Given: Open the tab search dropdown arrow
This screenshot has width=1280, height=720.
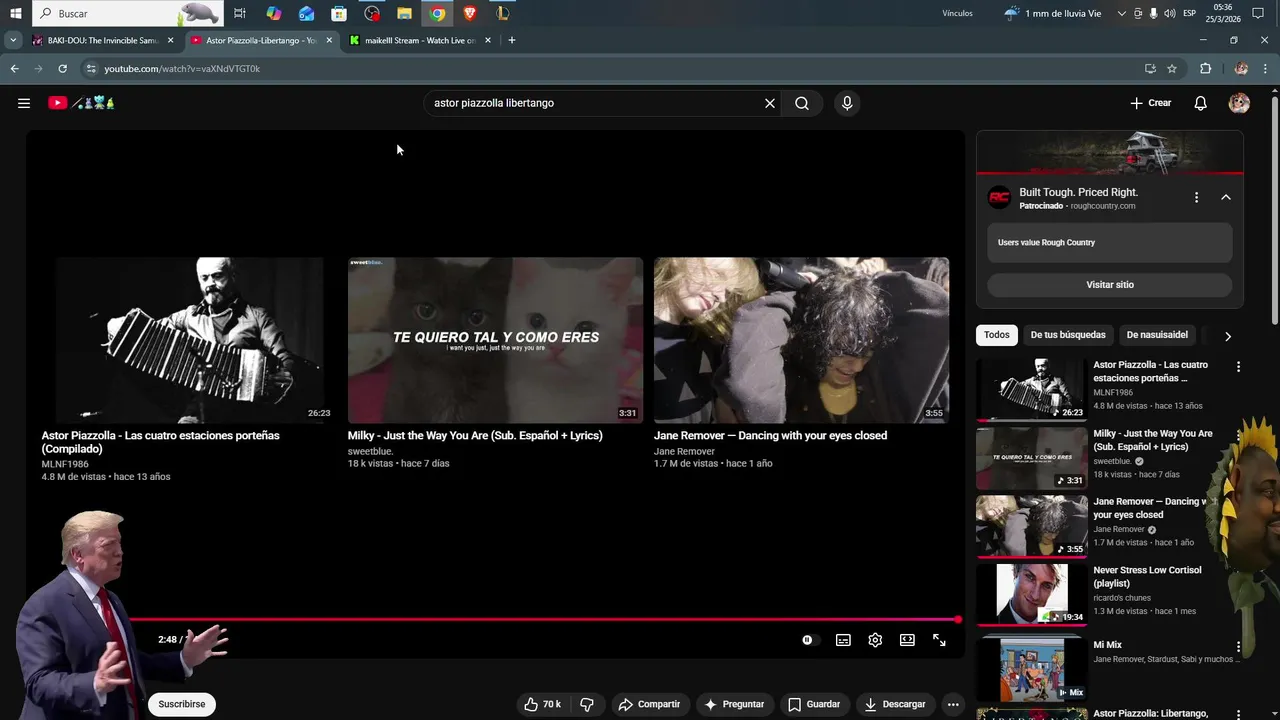Looking at the screenshot, I should coord(12,41).
